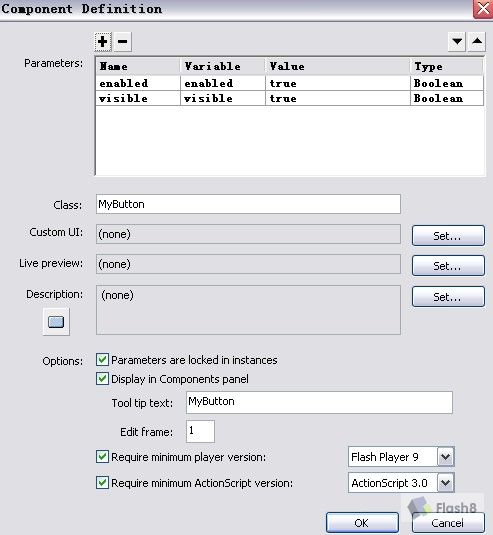The height and width of the screenshot is (535, 493).
Task: Click the Tool tip text field
Action: coord(319,402)
